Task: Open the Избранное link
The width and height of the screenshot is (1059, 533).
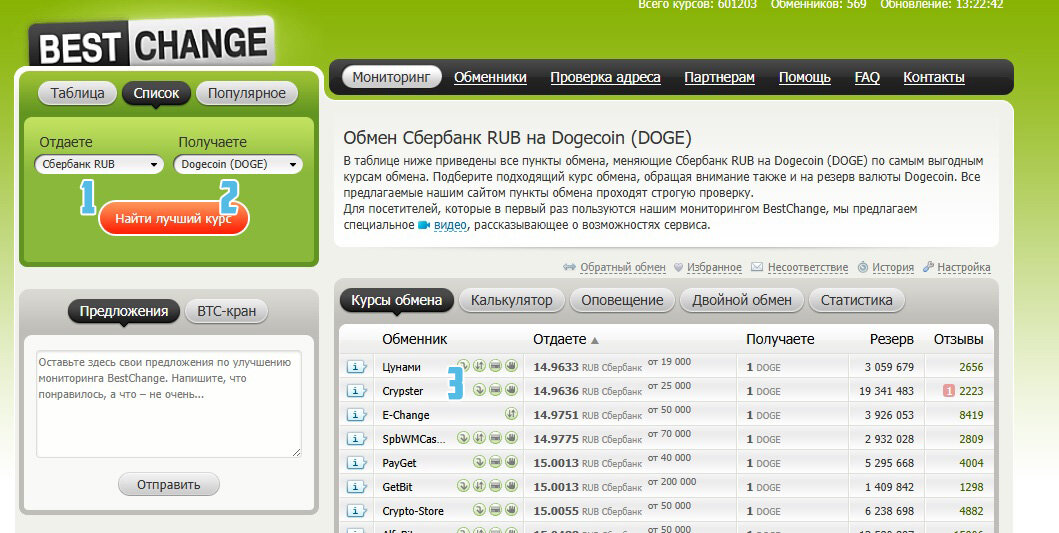Action: (714, 268)
